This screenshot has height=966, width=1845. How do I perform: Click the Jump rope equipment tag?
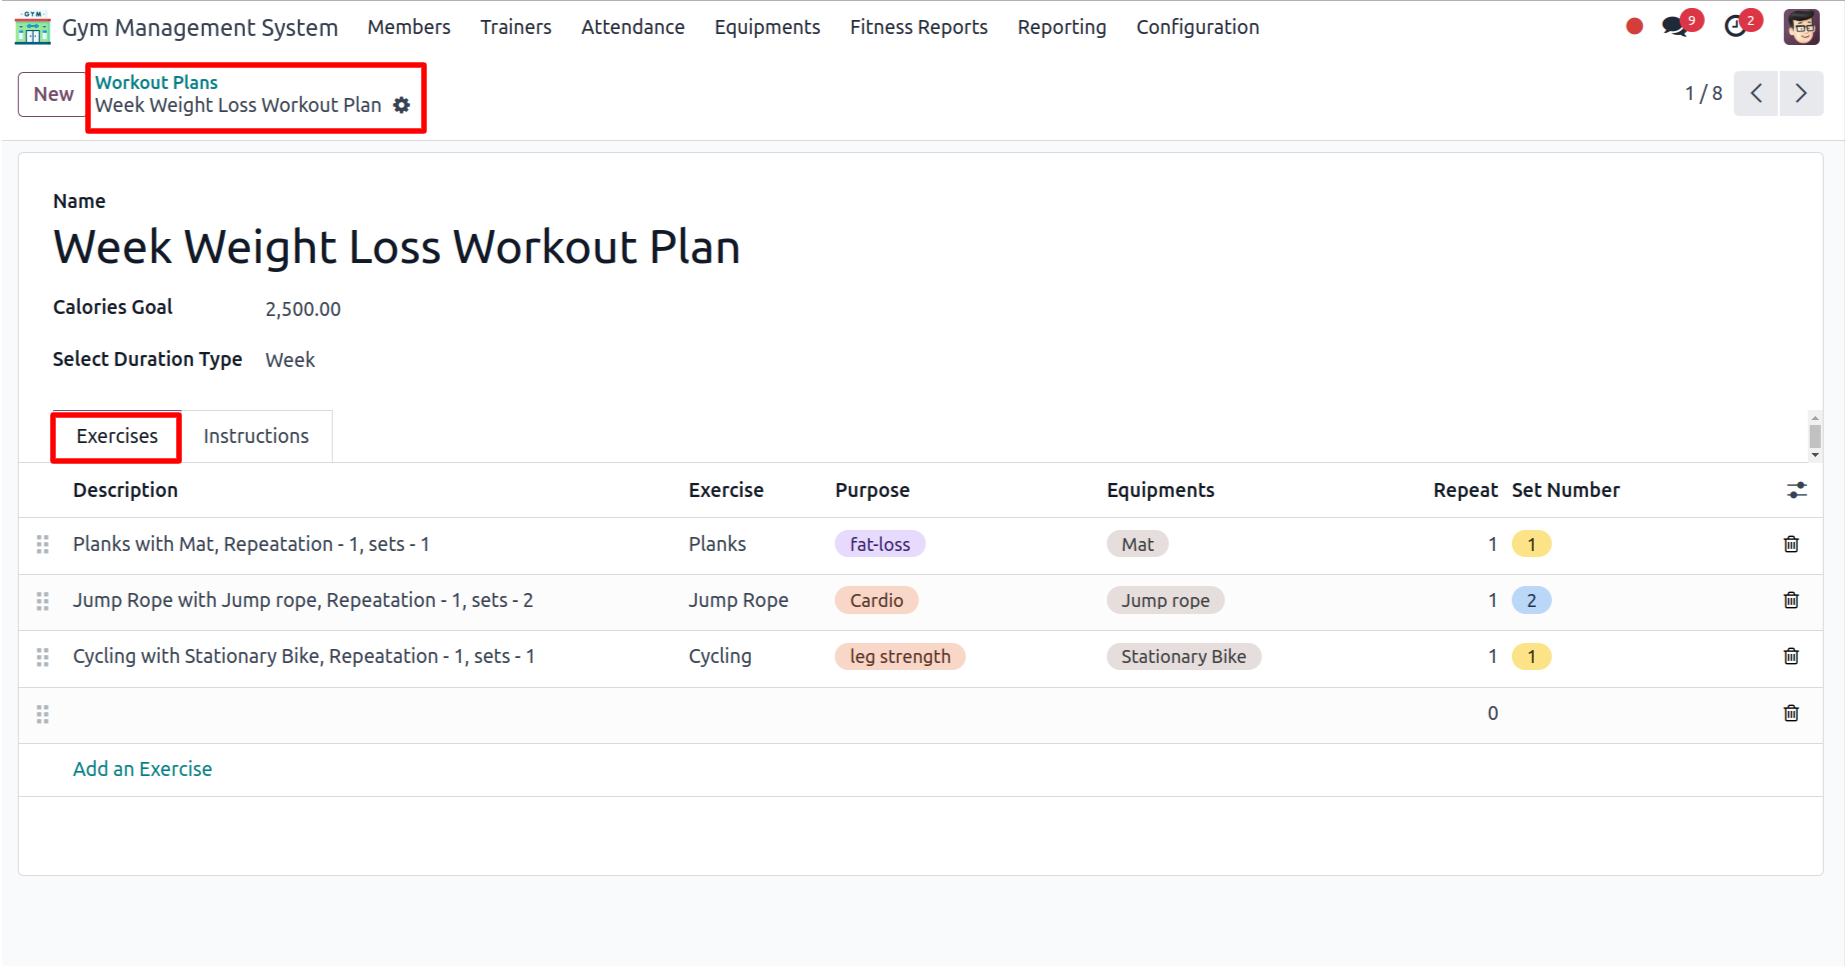[1165, 600]
